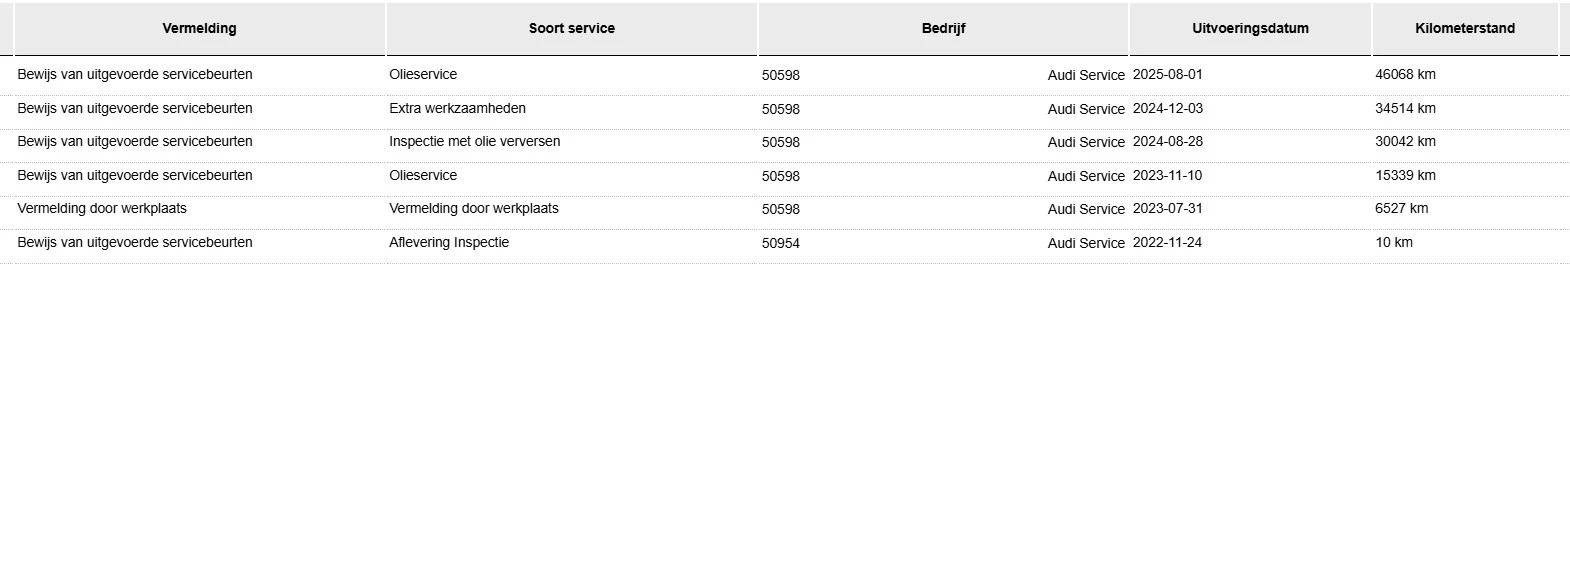
Task: Click the 46068 km mileage entry
Action: [1405, 75]
